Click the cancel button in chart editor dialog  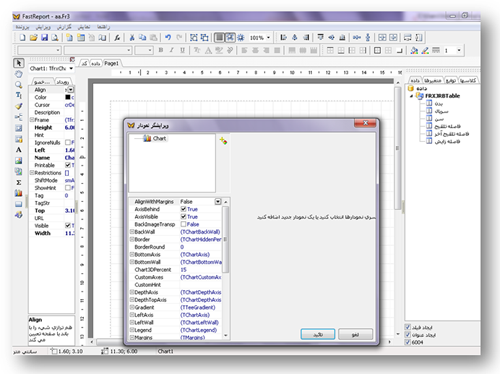[355, 334]
